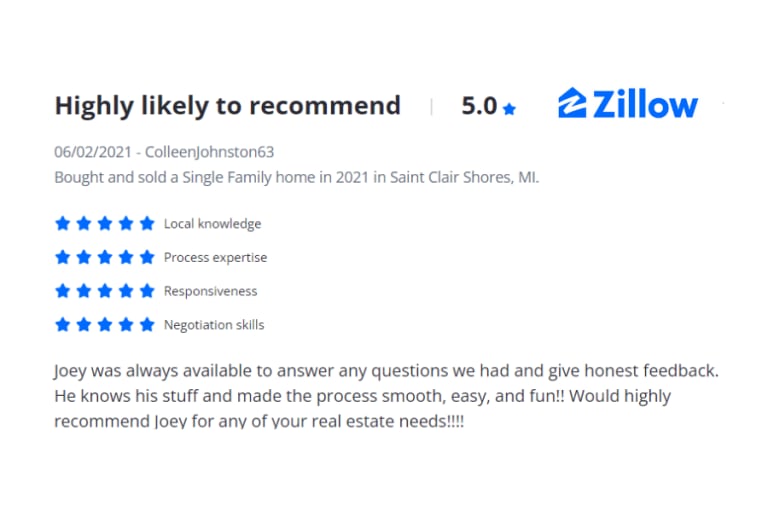Click the "Local knowledge" label
The width and height of the screenshot is (768, 512).
pos(212,224)
